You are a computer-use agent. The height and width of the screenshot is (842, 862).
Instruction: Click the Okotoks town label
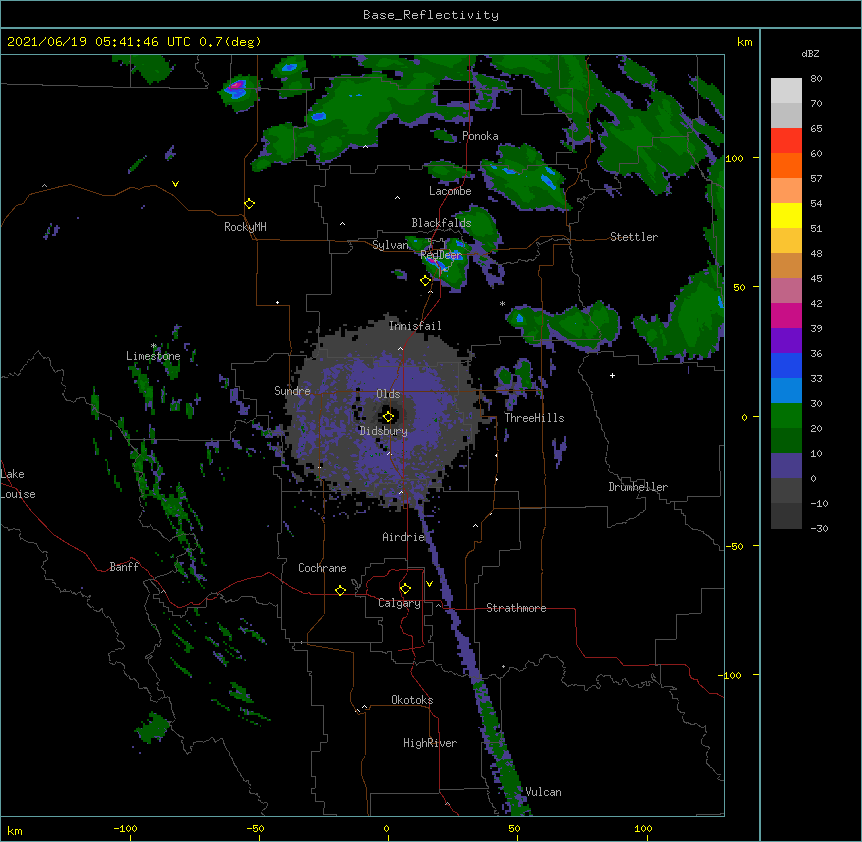[x=412, y=700]
